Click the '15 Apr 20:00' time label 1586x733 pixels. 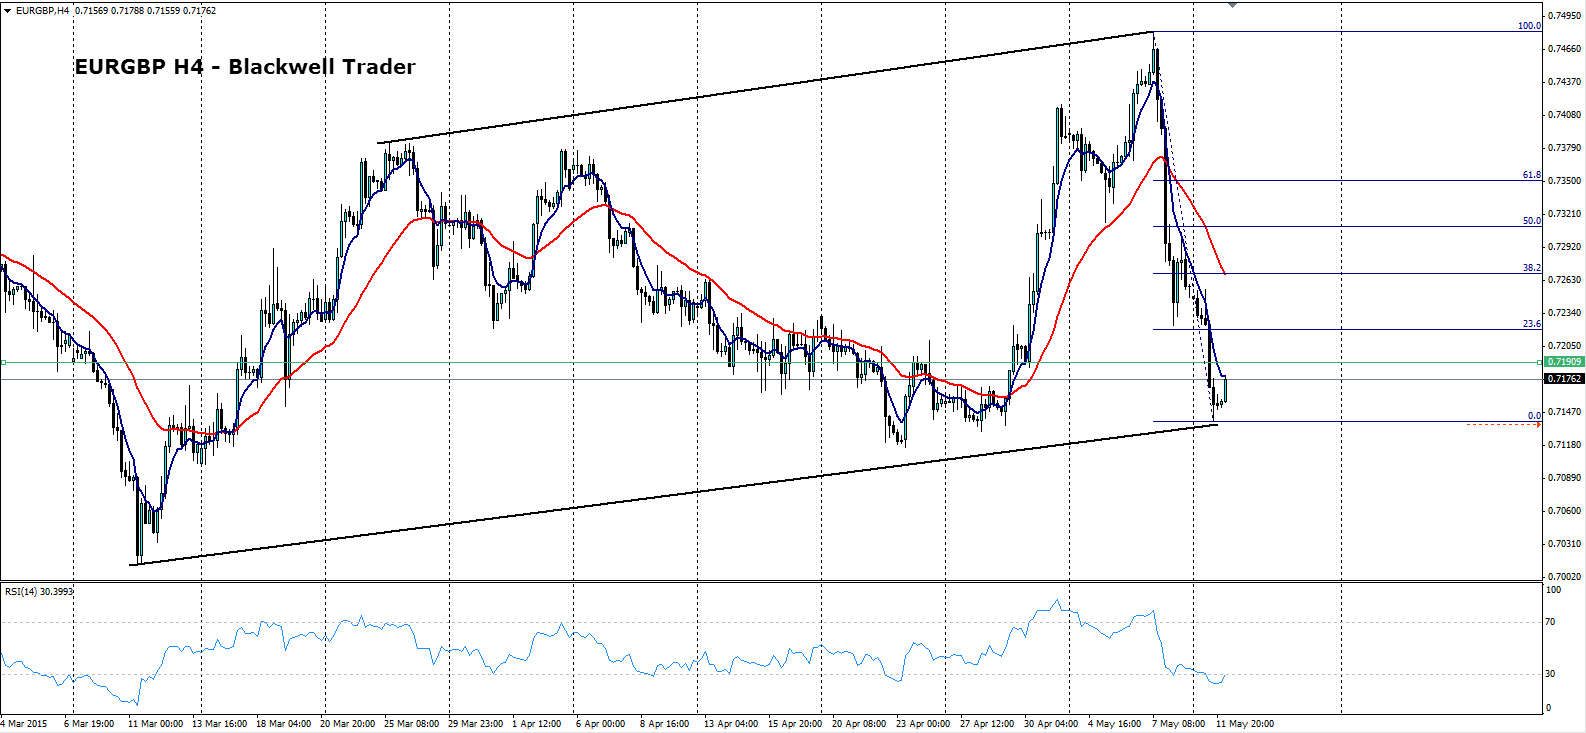tap(795, 723)
